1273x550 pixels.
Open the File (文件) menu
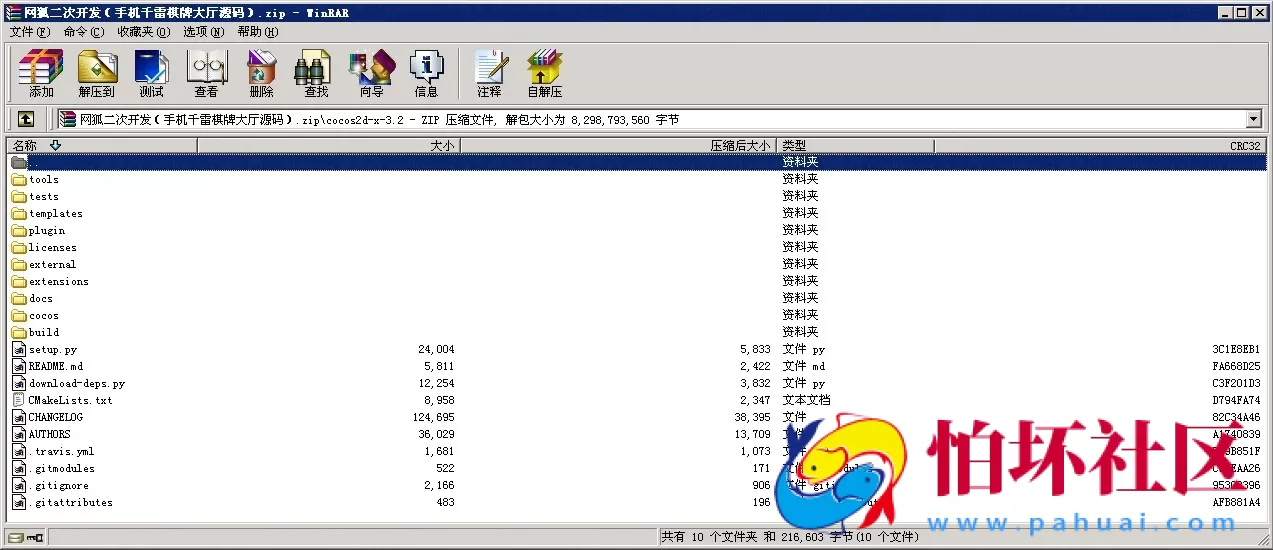coord(30,32)
